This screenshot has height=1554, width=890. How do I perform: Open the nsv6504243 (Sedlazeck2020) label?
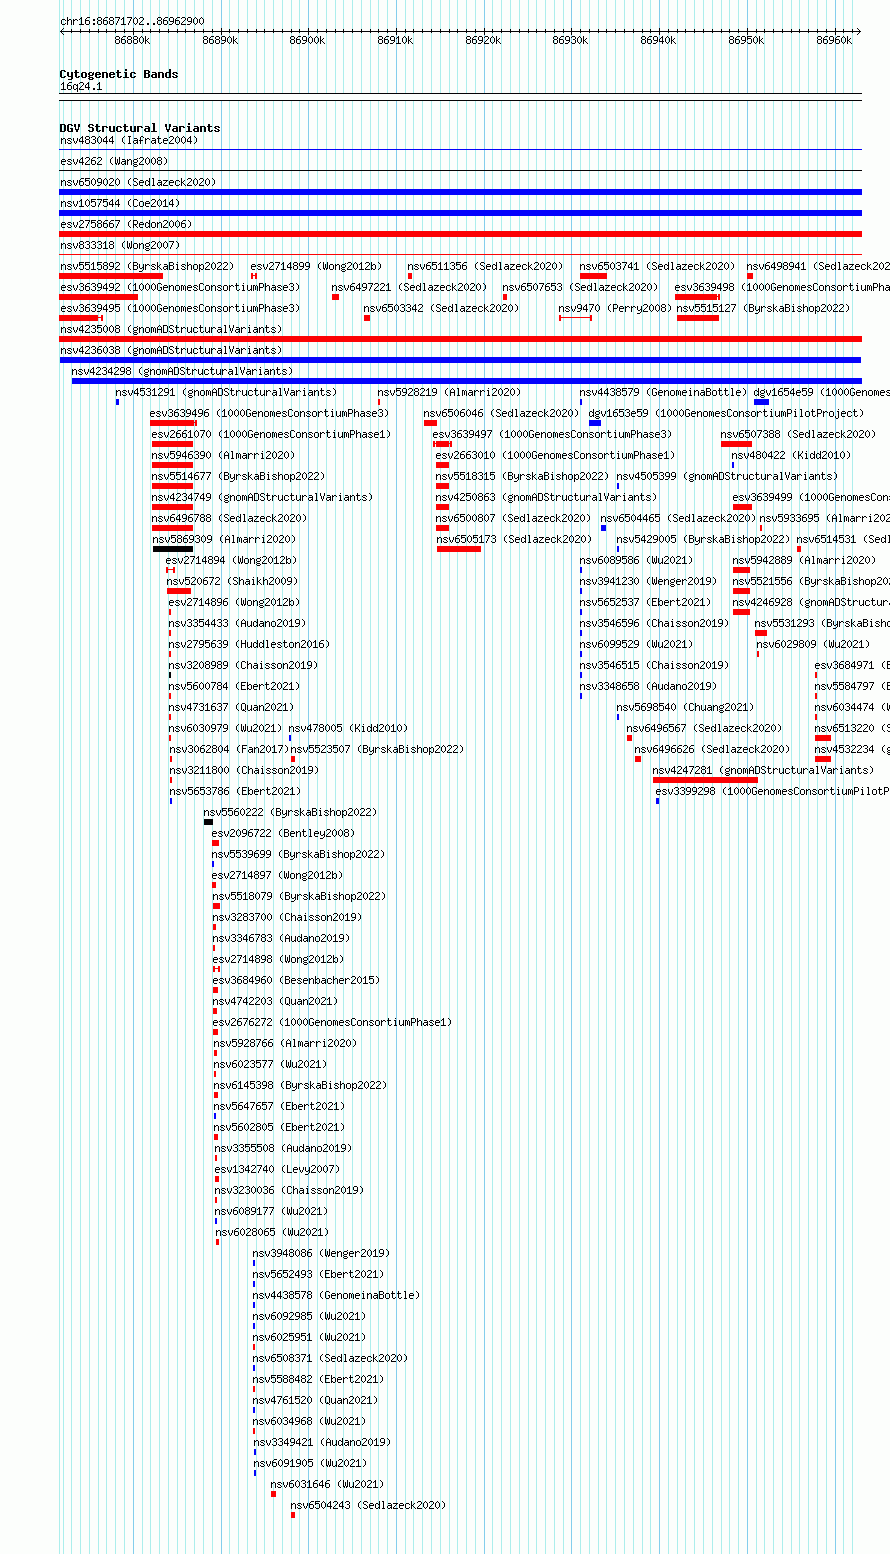368,1505
